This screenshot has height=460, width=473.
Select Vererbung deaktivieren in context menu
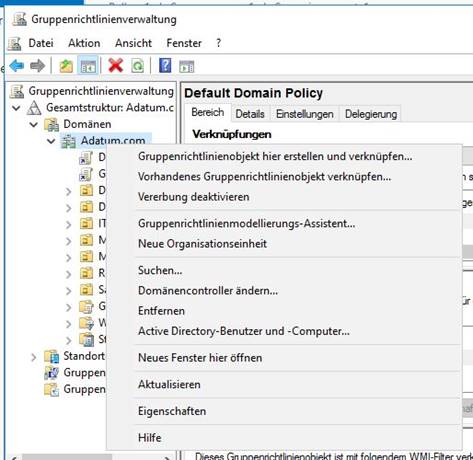coord(194,197)
